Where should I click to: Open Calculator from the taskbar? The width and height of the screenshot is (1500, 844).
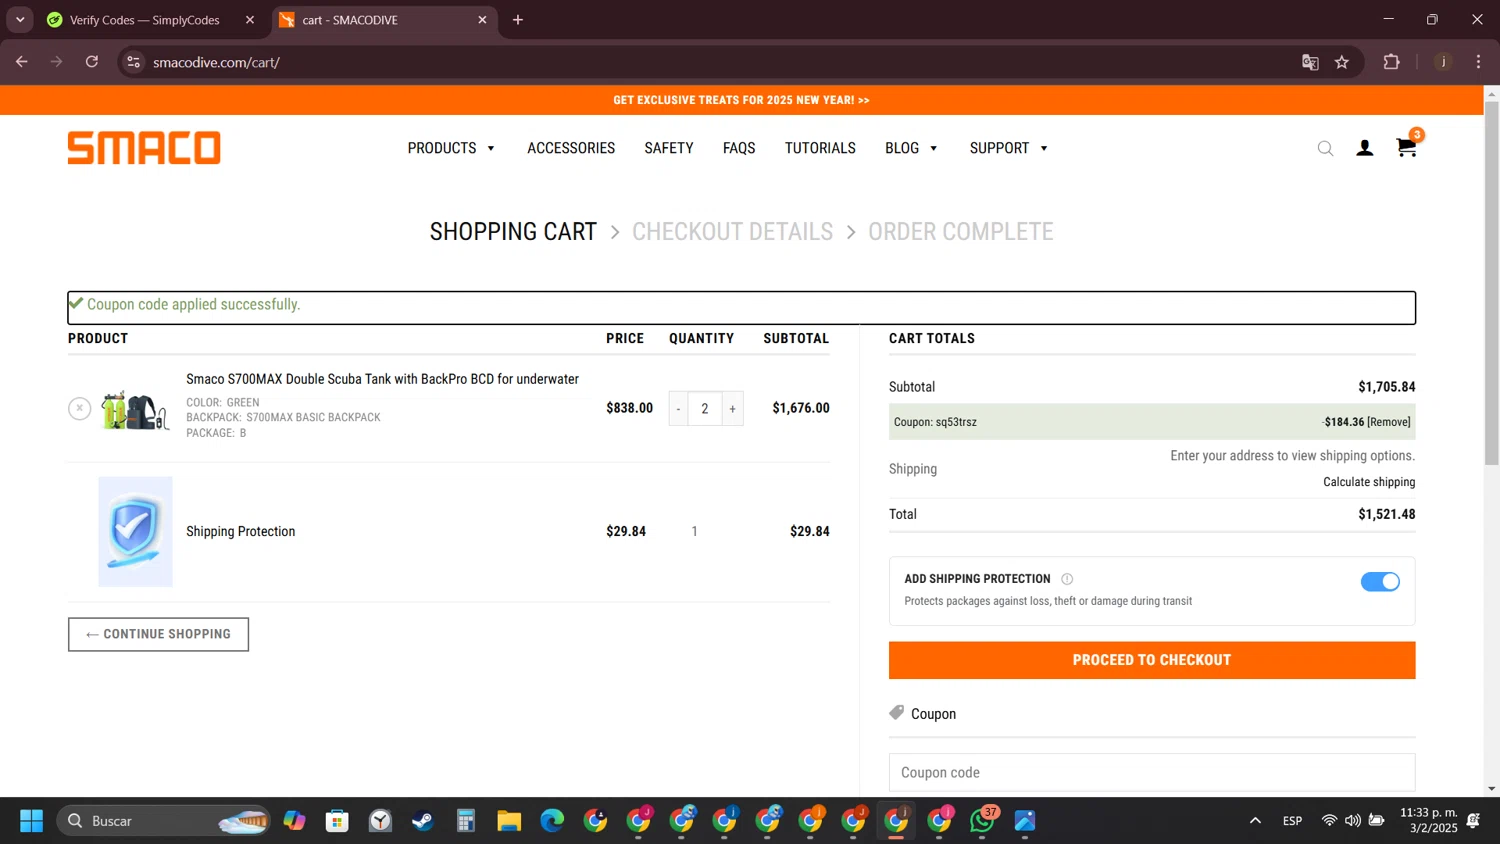click(x=466, y=821)
